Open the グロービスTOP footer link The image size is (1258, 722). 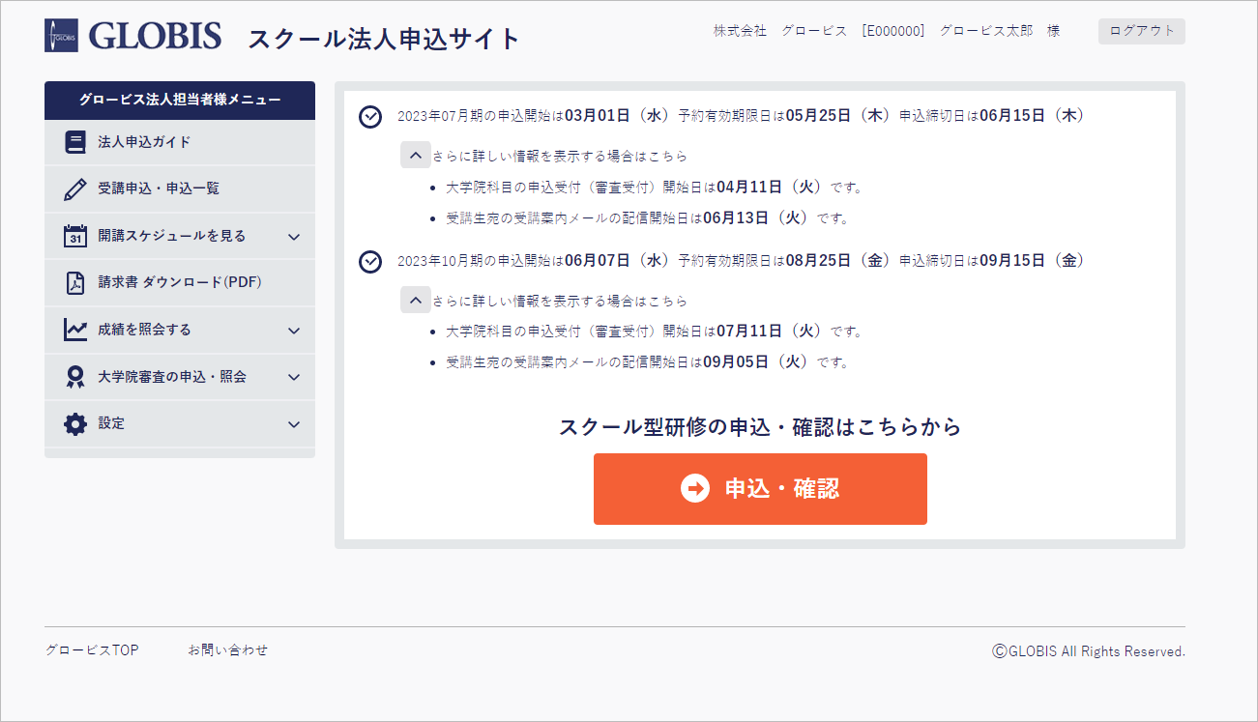(92, 650)
